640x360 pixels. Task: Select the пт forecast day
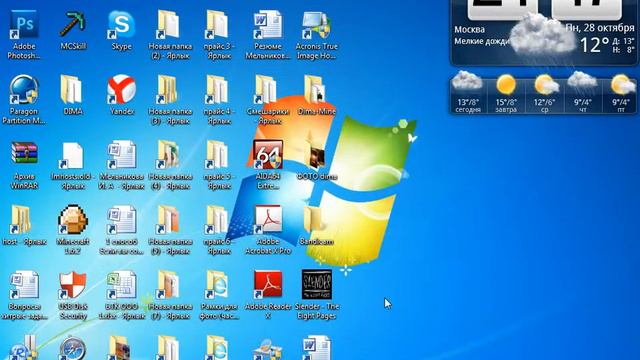click(621, 93)
